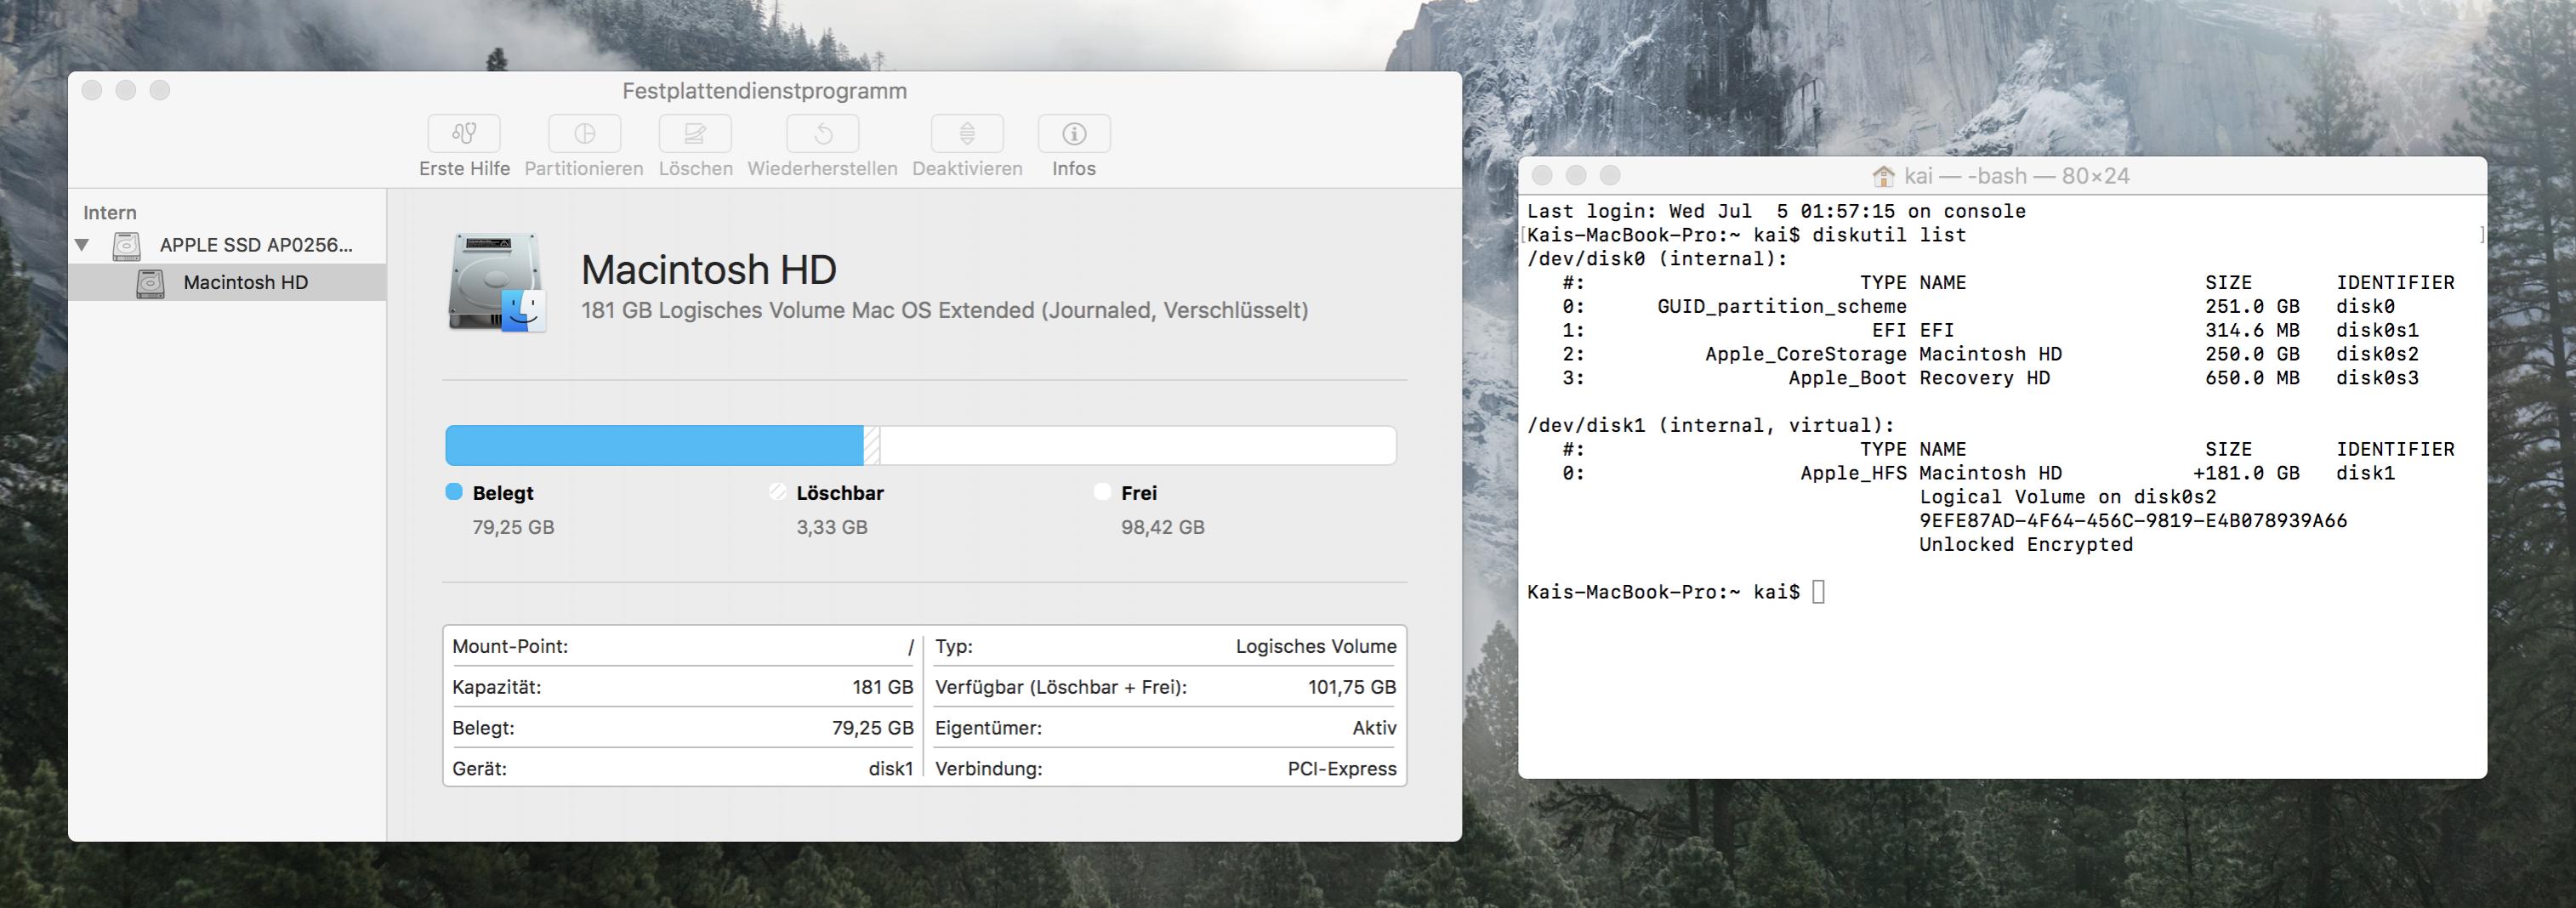Viewport: 2576px width, 908px height.
Task: Click the Kapazität 181 GB row
Action: [x=683, y=687]
